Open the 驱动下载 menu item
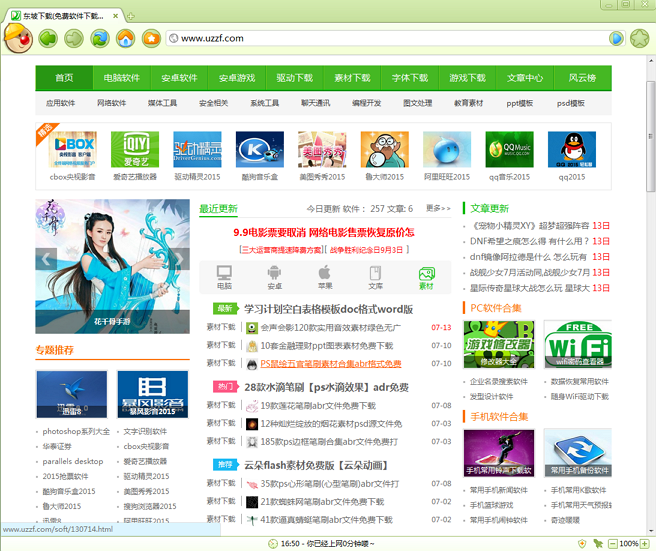656x551 pixels. pos(295,78)
